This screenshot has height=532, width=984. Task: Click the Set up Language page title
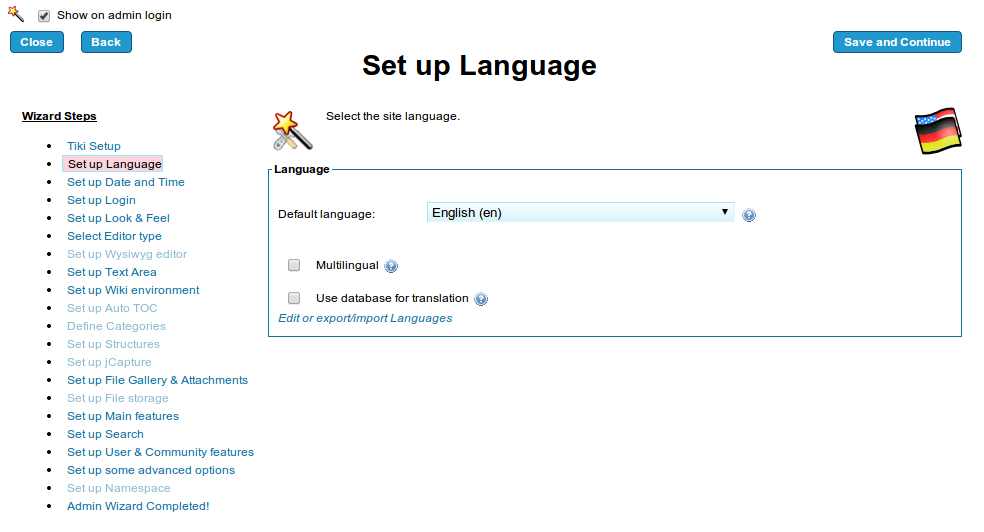pyautogui.click(x=479, y=66)
